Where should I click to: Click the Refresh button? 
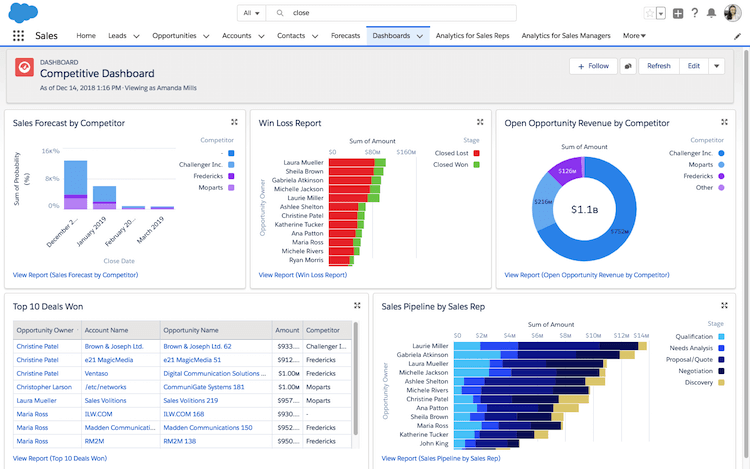click(658, 66)
